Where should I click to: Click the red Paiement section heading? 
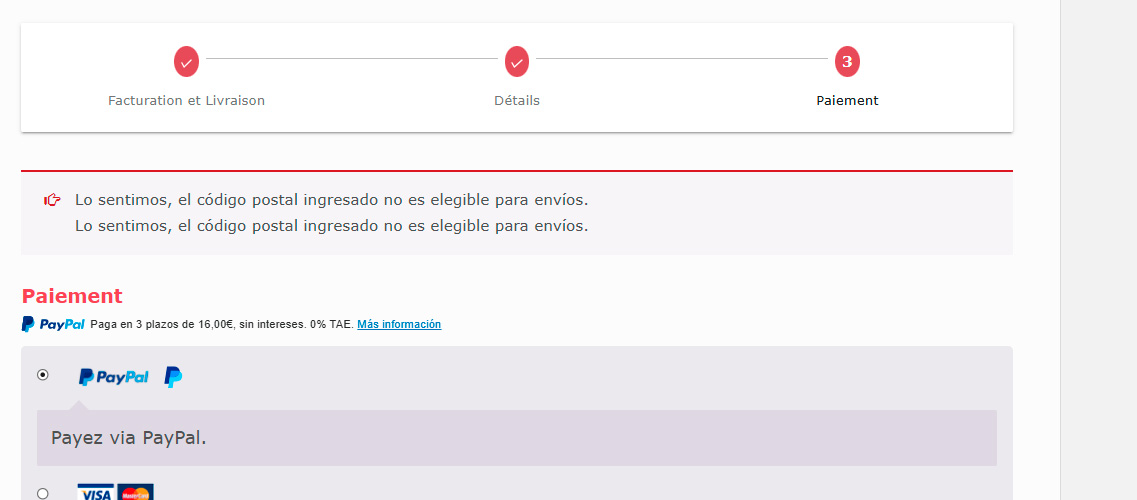click(72, 296)
